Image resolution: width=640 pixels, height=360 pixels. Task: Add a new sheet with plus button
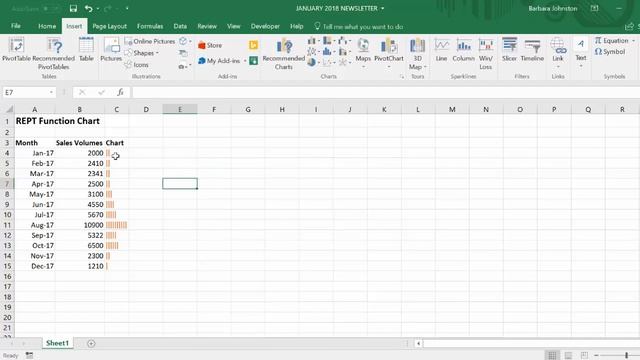pyautogui.click(x=91, y=344)
